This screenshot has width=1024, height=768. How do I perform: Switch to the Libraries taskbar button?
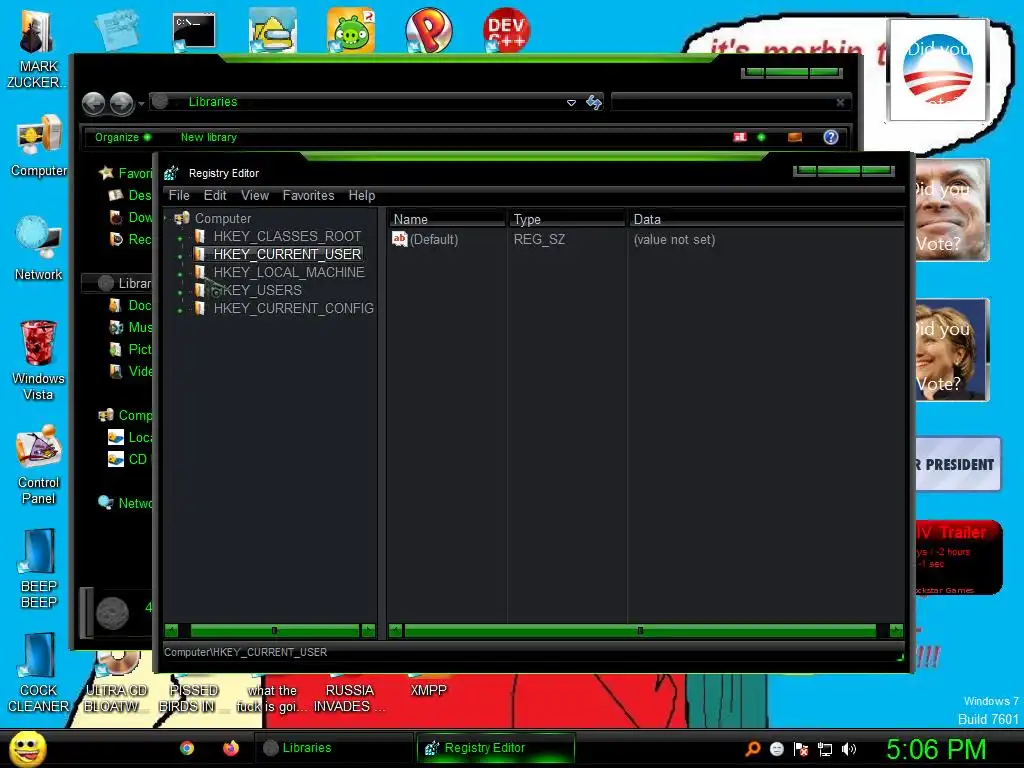(x=333, y=748)
